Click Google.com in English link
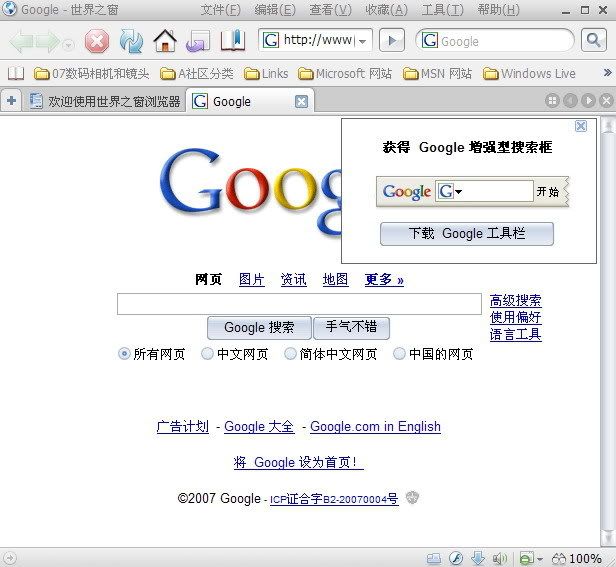616x567 pixels. tap(375, 426)
